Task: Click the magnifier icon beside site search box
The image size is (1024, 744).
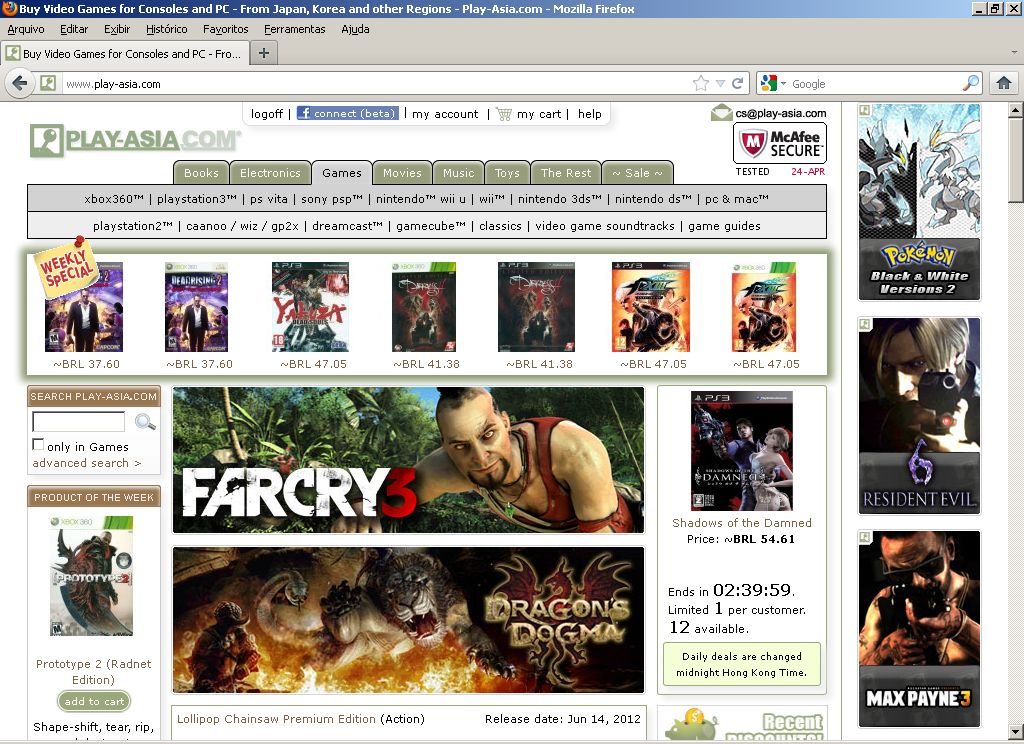Action: (145, 422)
